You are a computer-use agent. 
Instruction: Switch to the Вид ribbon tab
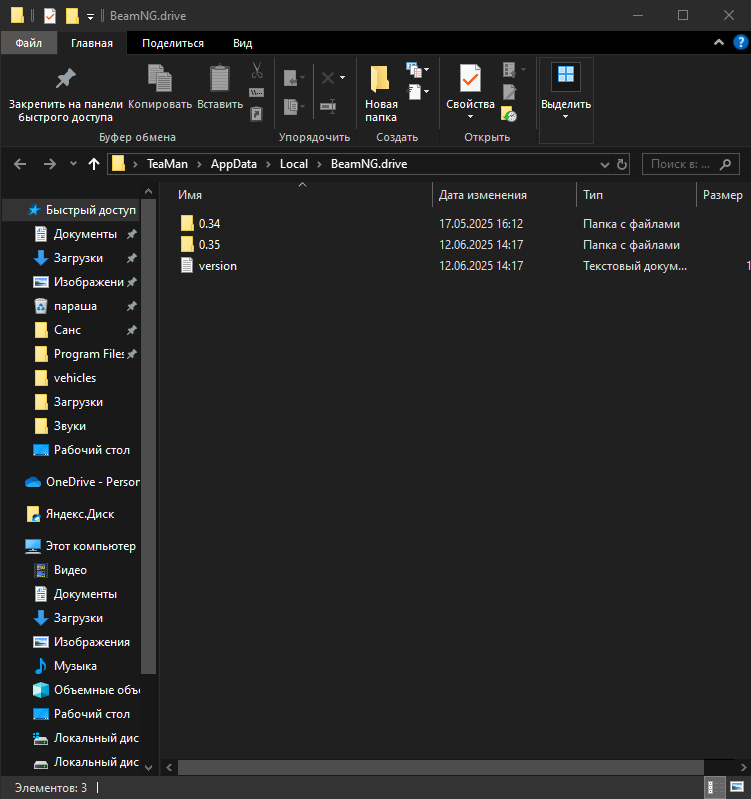pos(243,43)
